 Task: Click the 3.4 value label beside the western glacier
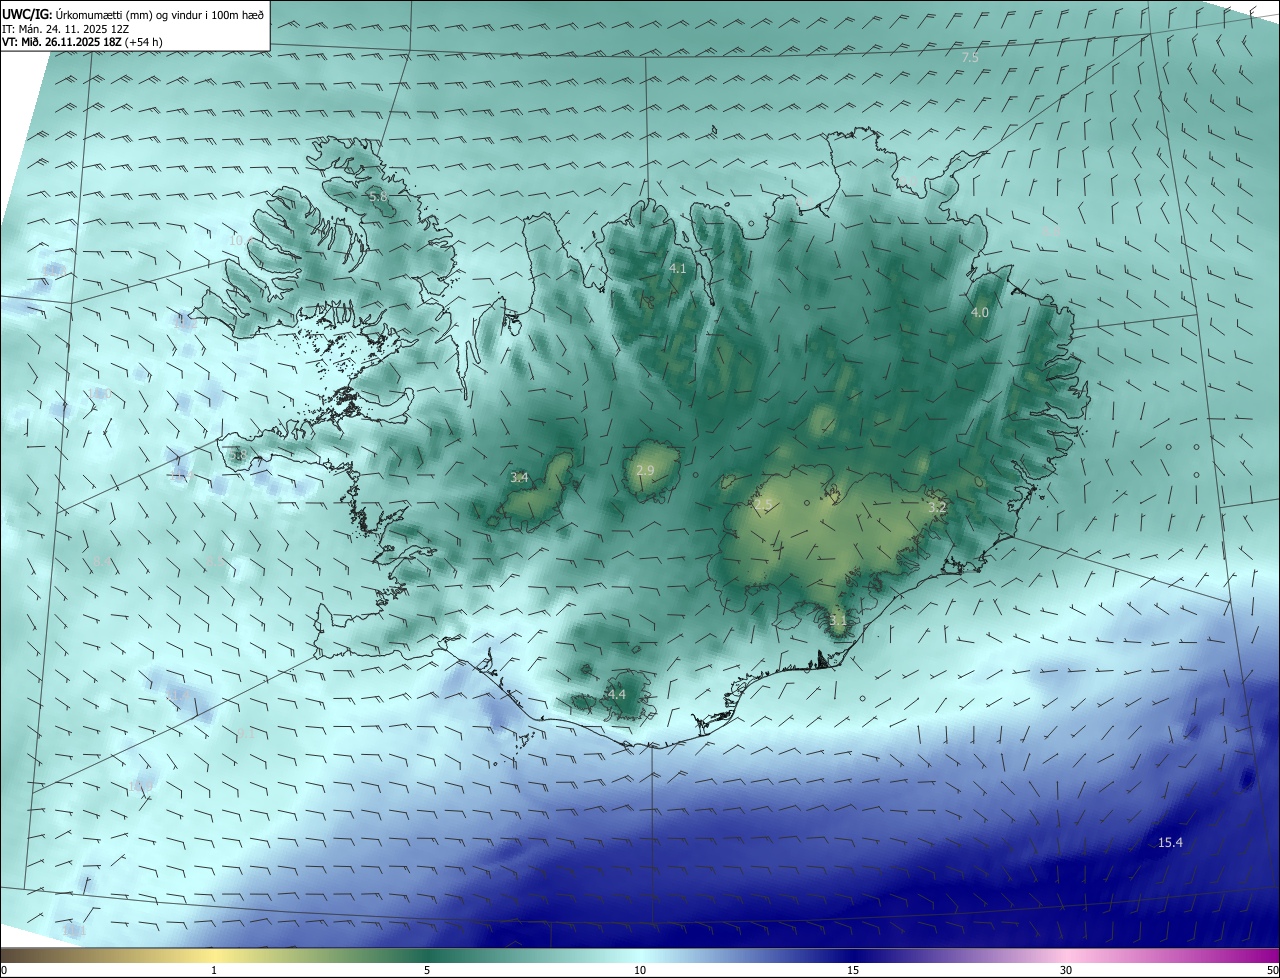(x=519, y=477)
